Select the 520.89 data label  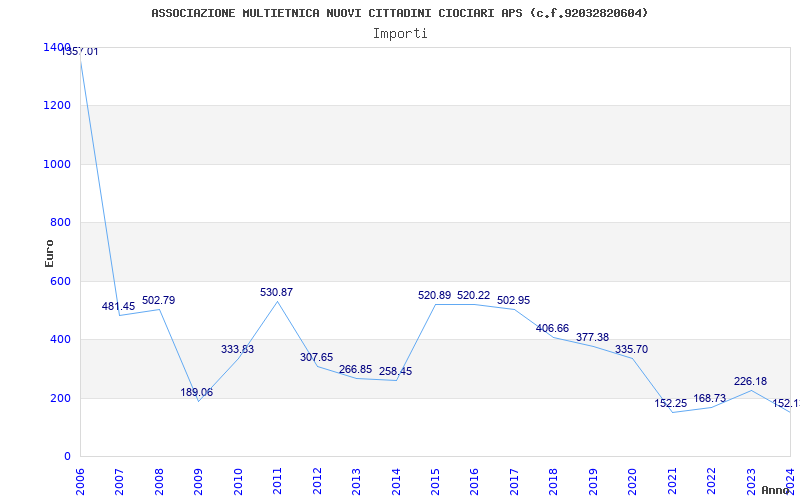coord(435,295)
